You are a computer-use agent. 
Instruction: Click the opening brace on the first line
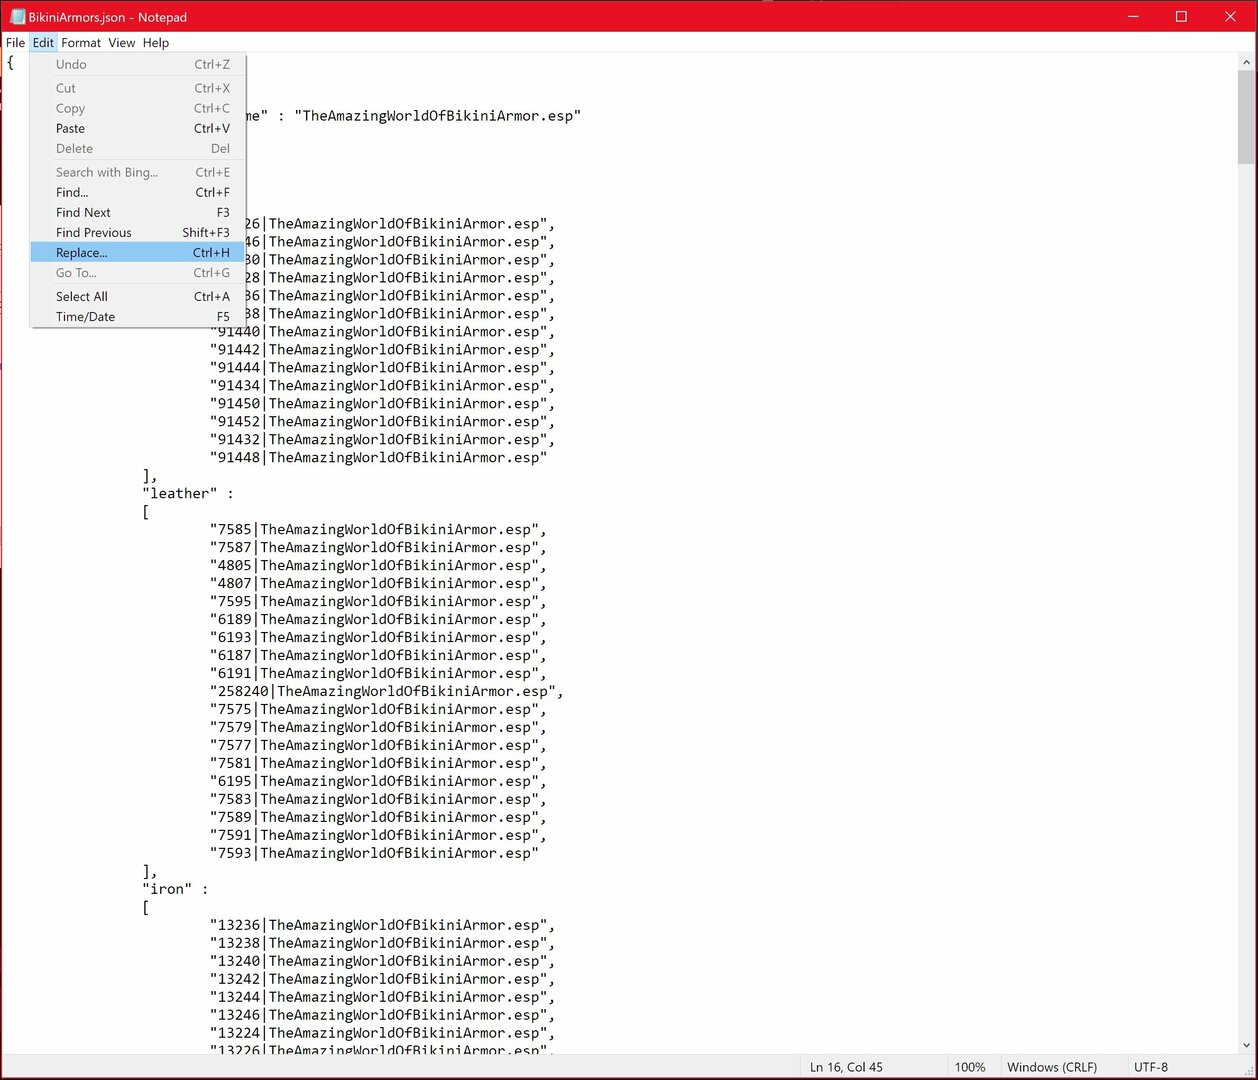[10, 61]
